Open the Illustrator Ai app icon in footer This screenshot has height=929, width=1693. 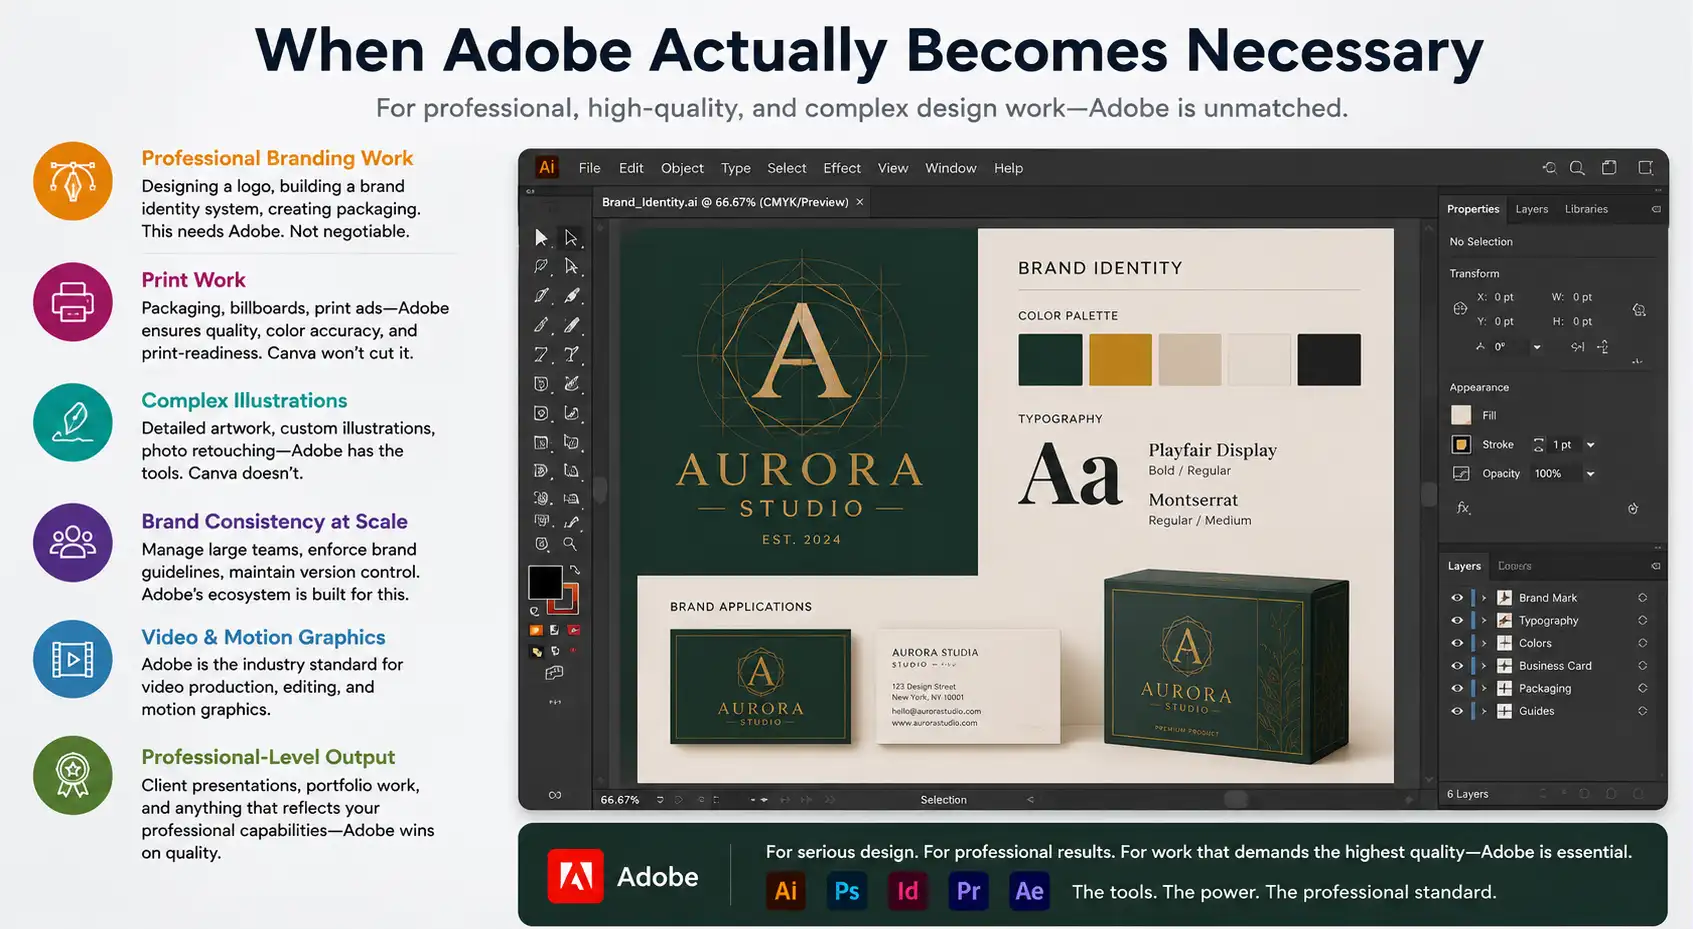786,891
